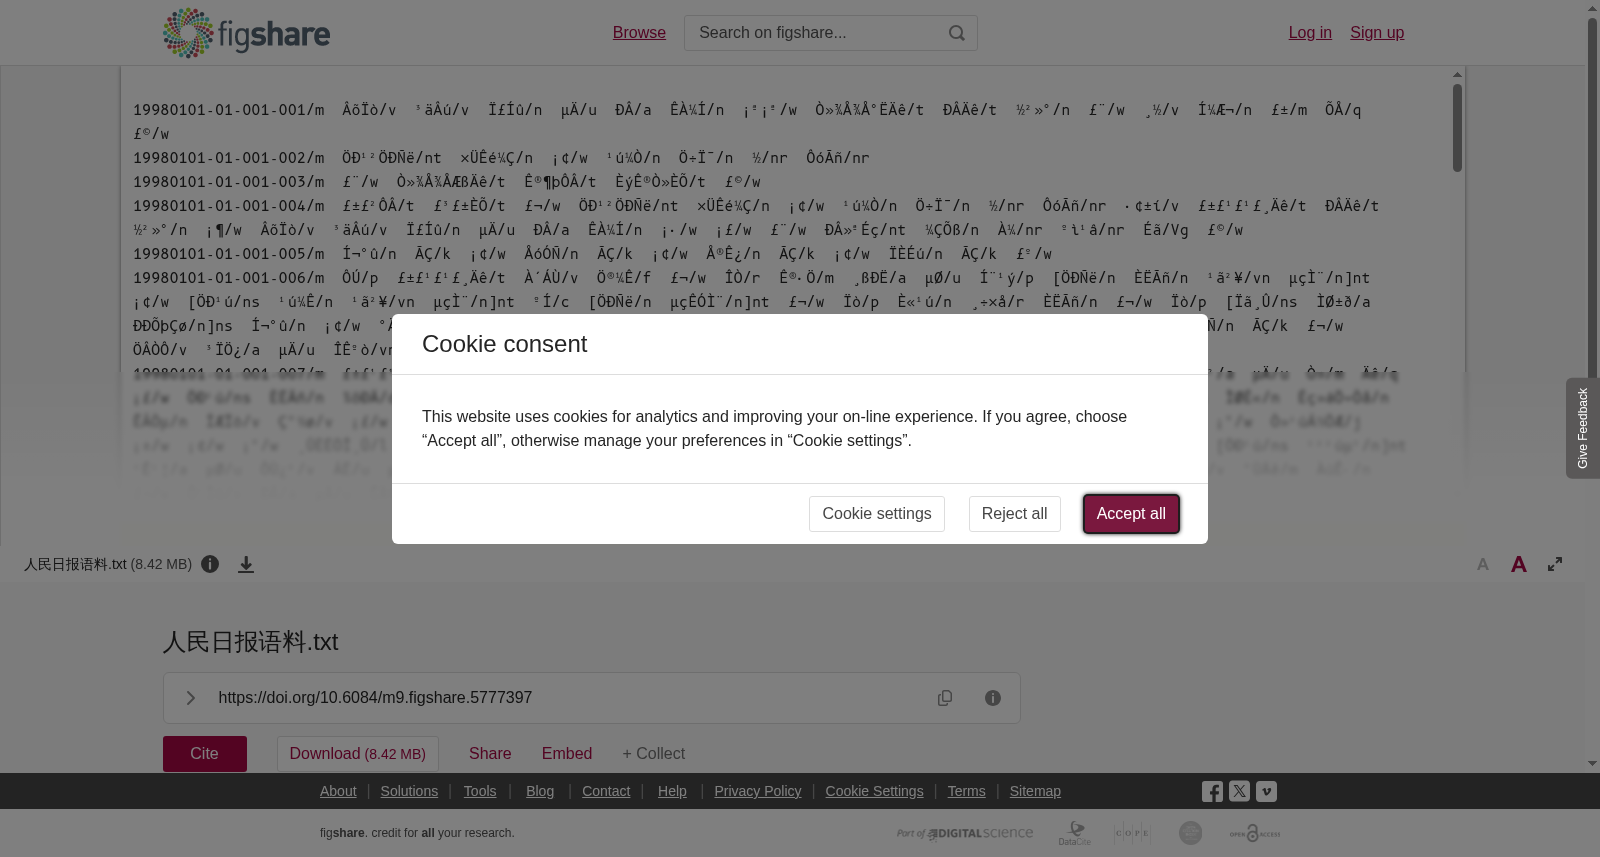This screenshot has height=857, width=1600.
Task: Open Help footer link
Action: 672,791
